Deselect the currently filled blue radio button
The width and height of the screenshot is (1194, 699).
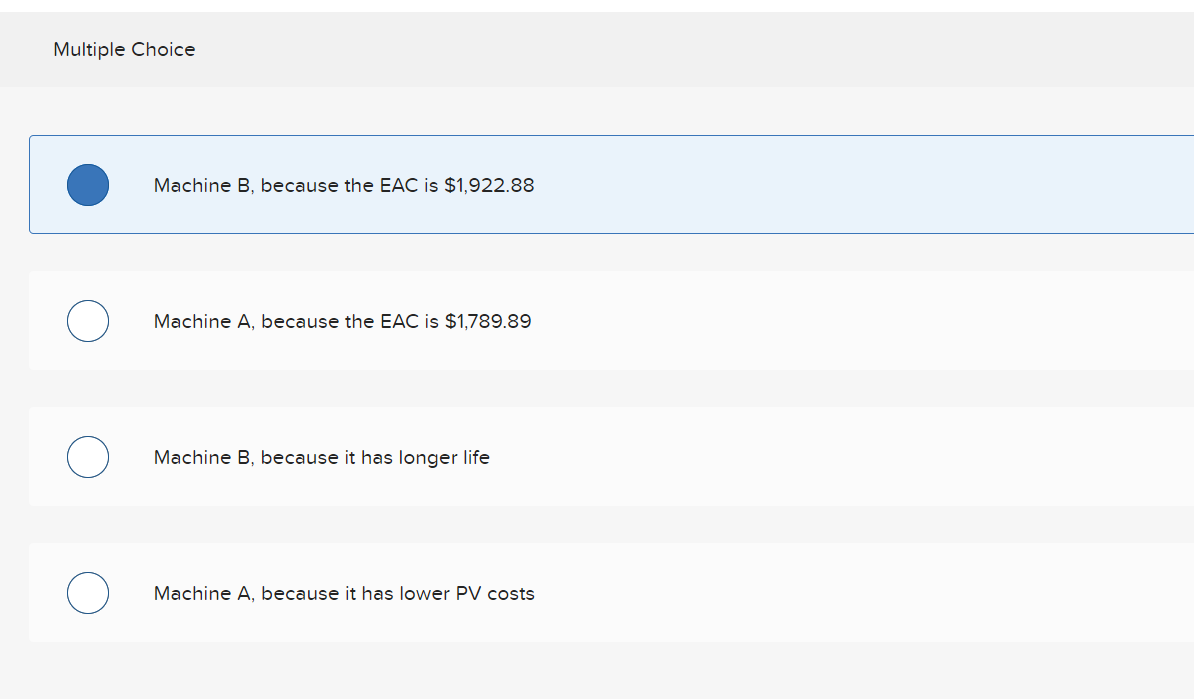pyautogui.click(x=88, y=184)
